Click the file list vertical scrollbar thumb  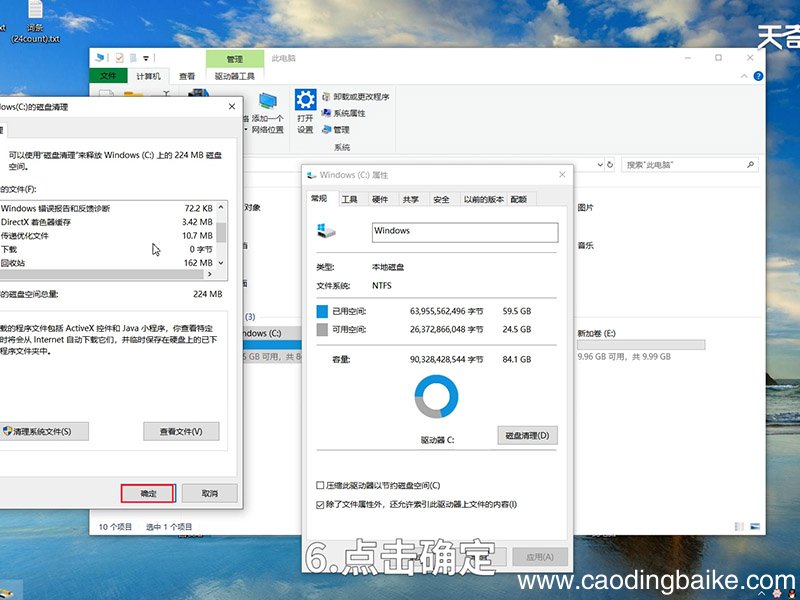(221, 233)
